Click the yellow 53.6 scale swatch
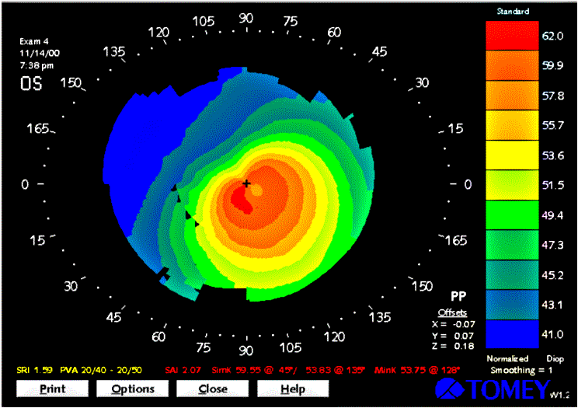 [512, 155]
